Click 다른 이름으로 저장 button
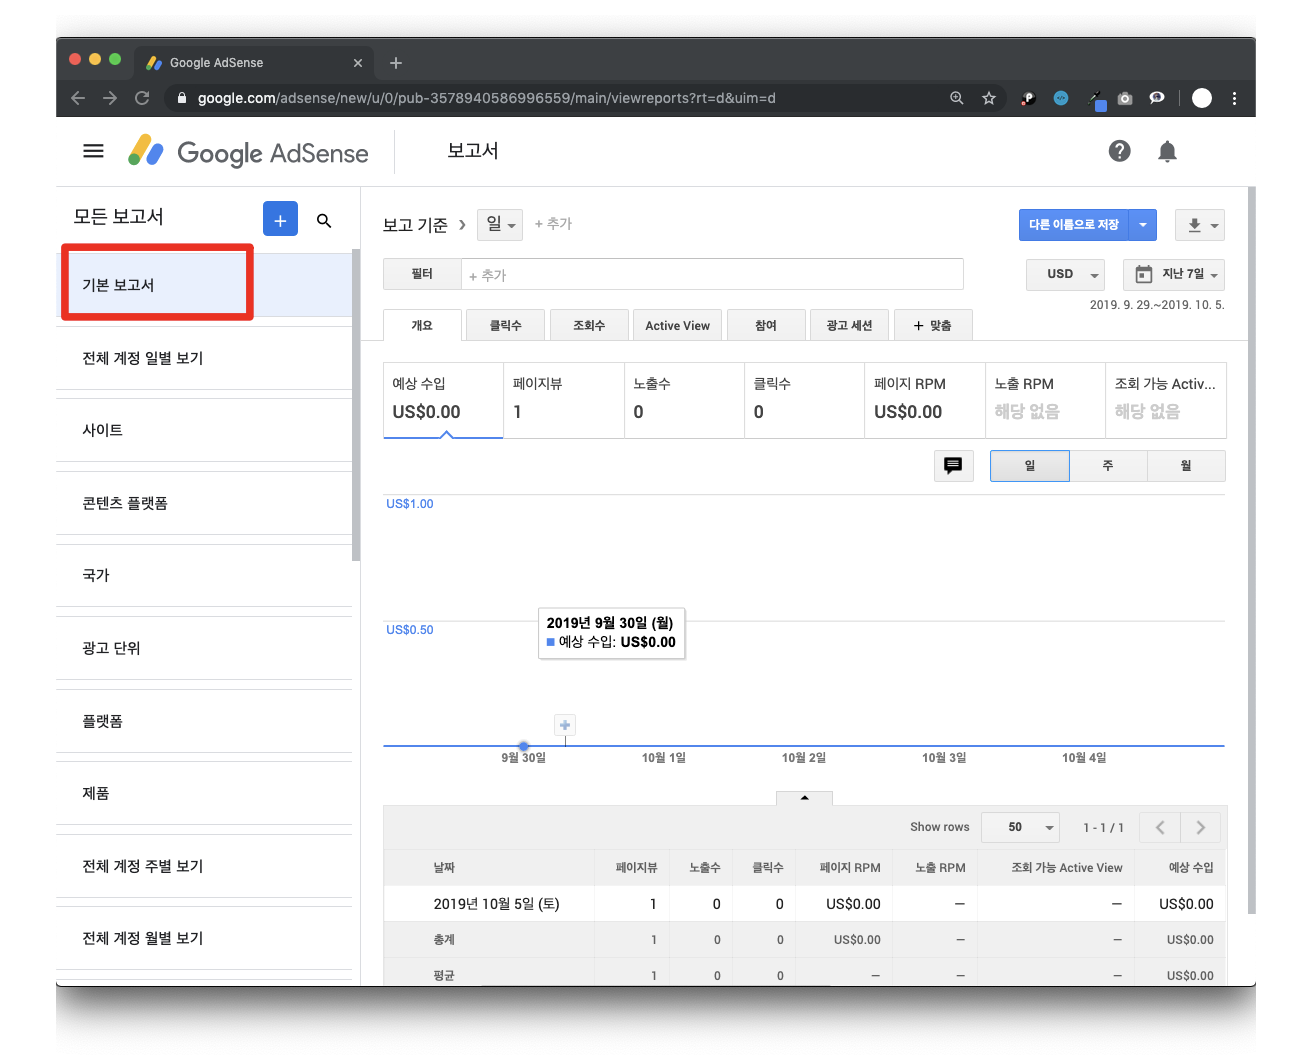This screenshot has height=1060, width=1312. click(1074, 225)
